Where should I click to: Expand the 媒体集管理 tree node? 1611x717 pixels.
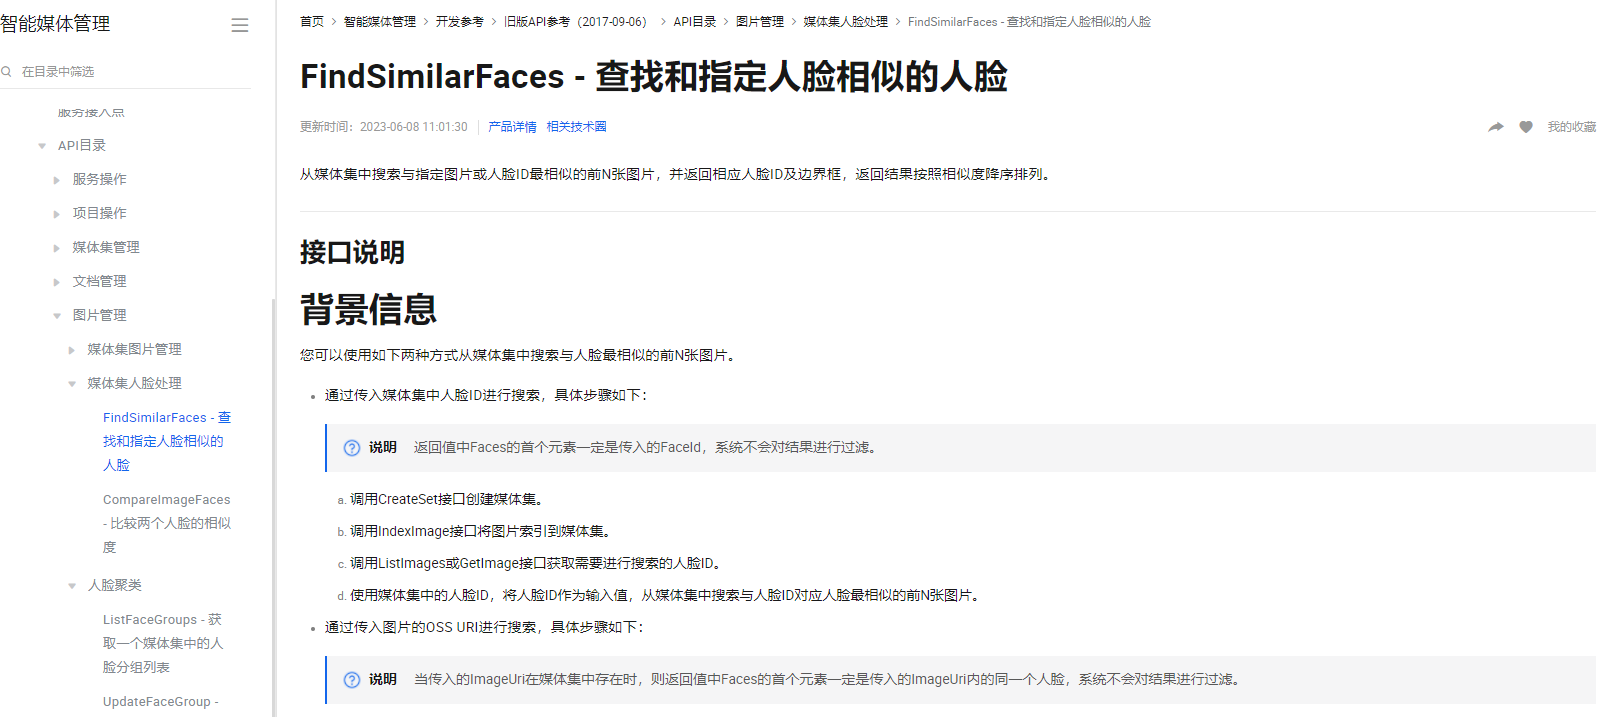(x=57, y=248)
